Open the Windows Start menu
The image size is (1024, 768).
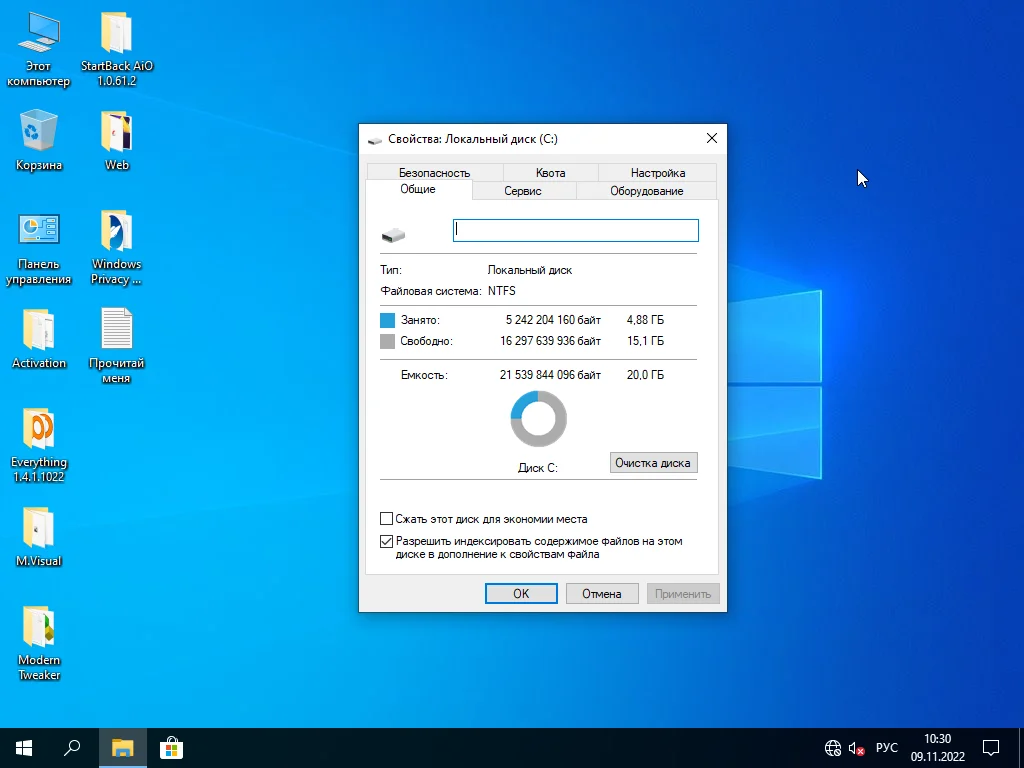24,747
